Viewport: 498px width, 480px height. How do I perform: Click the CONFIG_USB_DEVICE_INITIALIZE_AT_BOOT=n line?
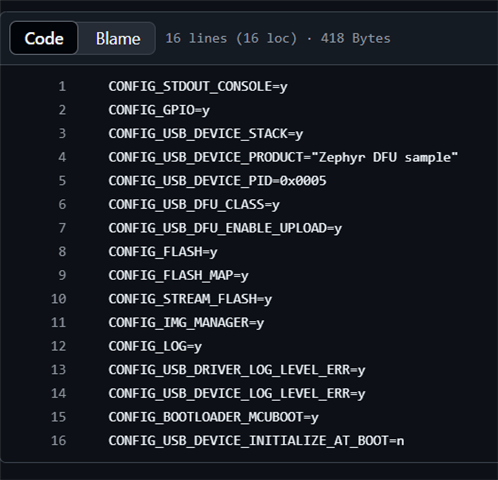coord(256,441)
